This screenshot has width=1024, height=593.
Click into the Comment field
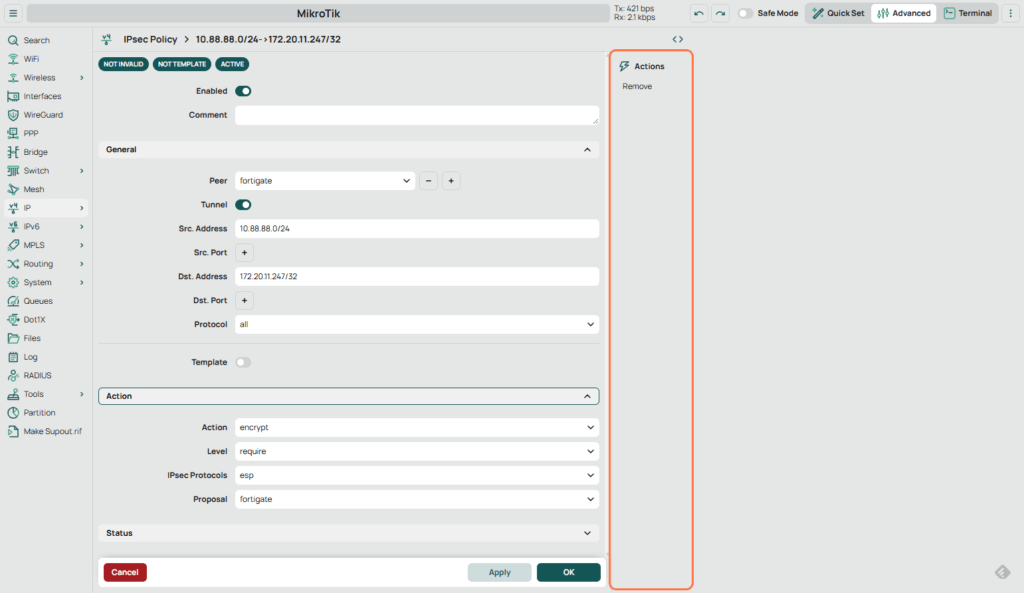[417, 116]
